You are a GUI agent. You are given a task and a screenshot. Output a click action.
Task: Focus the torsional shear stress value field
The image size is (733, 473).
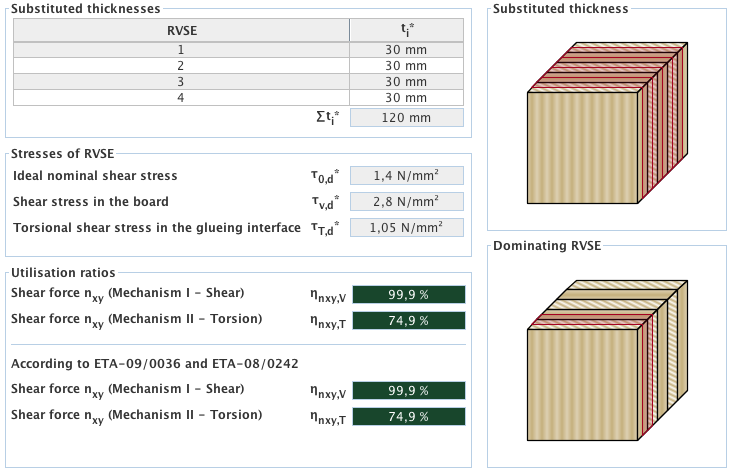407,227
